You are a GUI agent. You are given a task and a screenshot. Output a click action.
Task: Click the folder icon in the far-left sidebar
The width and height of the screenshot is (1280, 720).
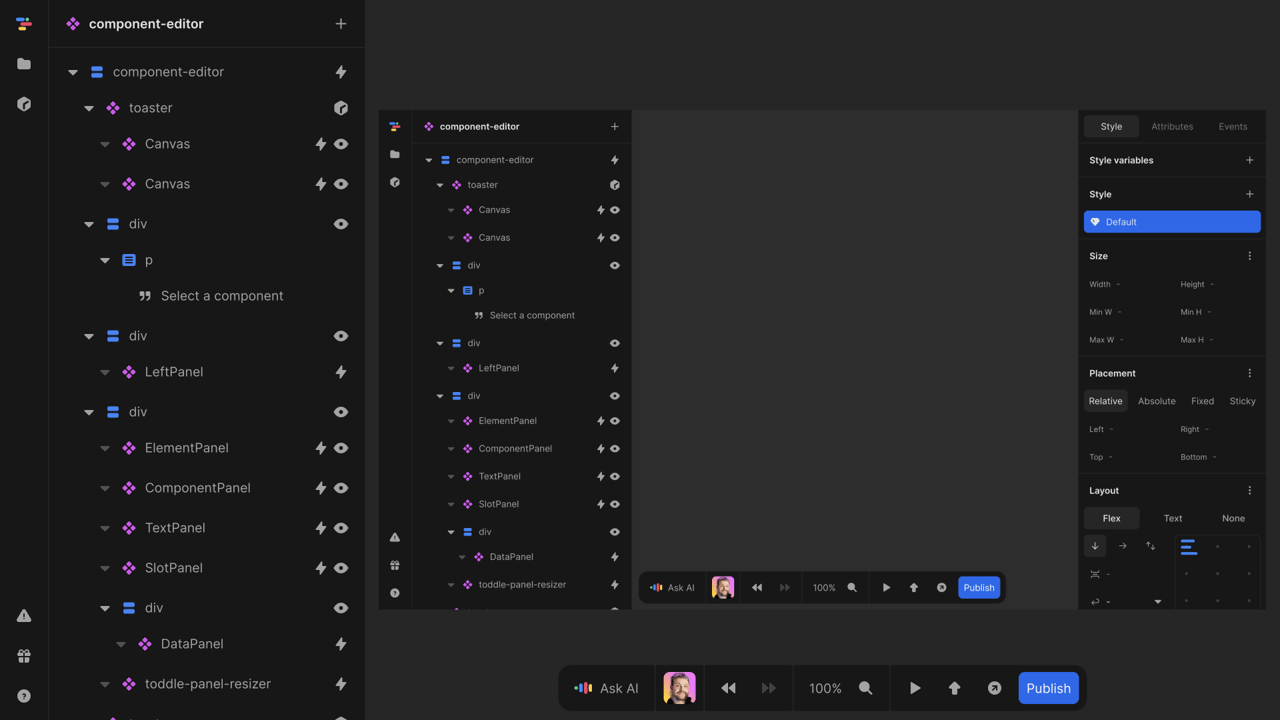pos(24,64)
